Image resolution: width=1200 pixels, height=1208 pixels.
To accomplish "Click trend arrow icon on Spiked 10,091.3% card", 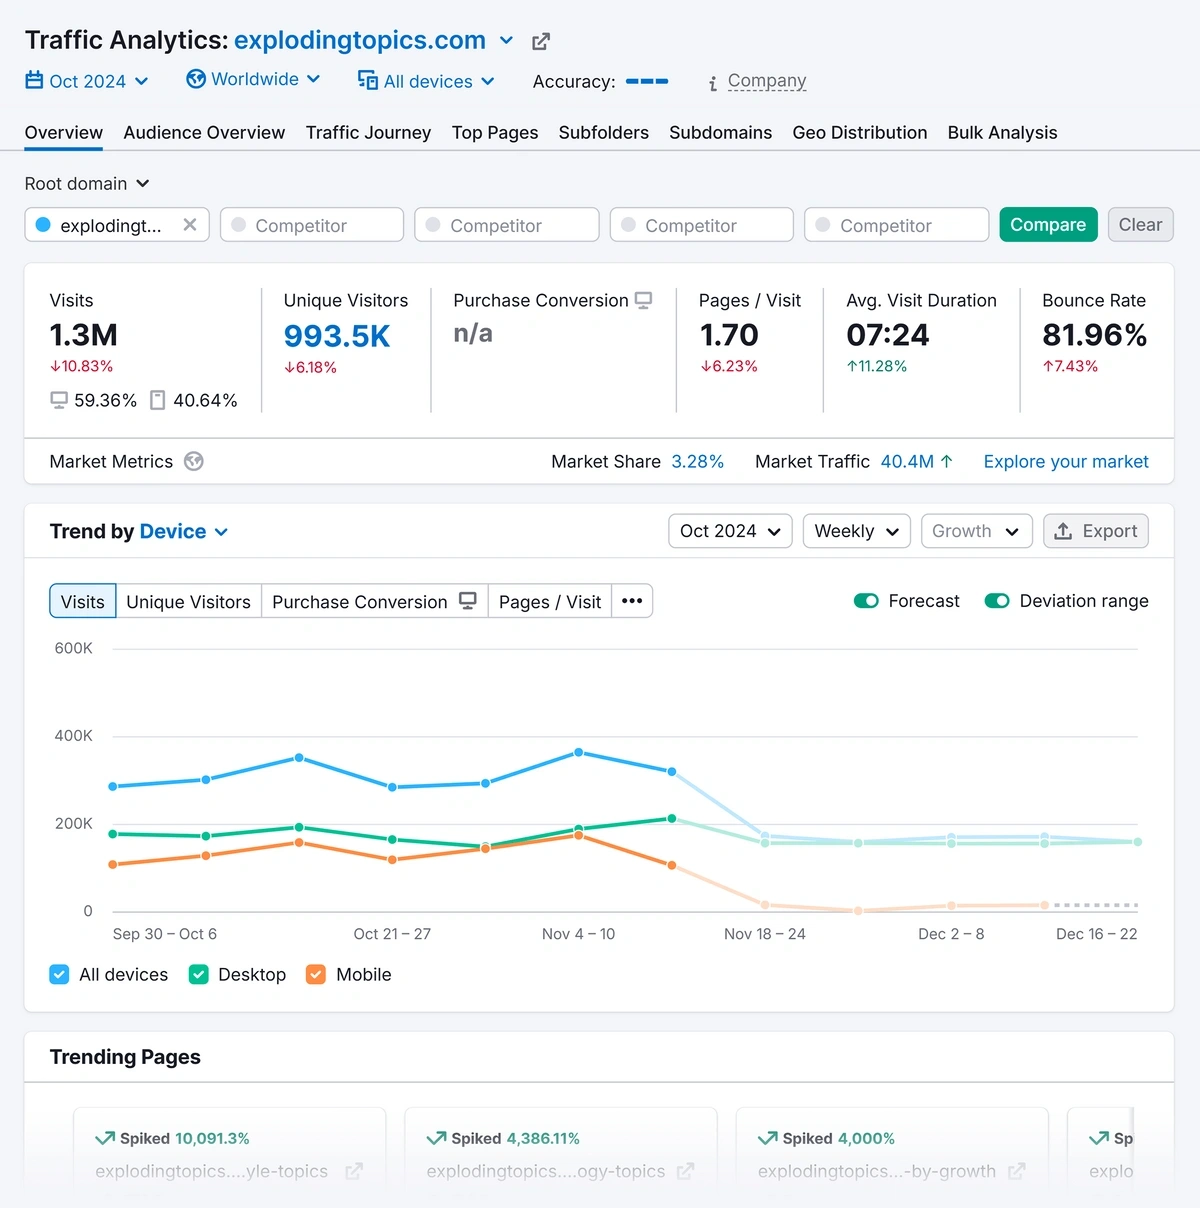I will (x=105, y=1138).
